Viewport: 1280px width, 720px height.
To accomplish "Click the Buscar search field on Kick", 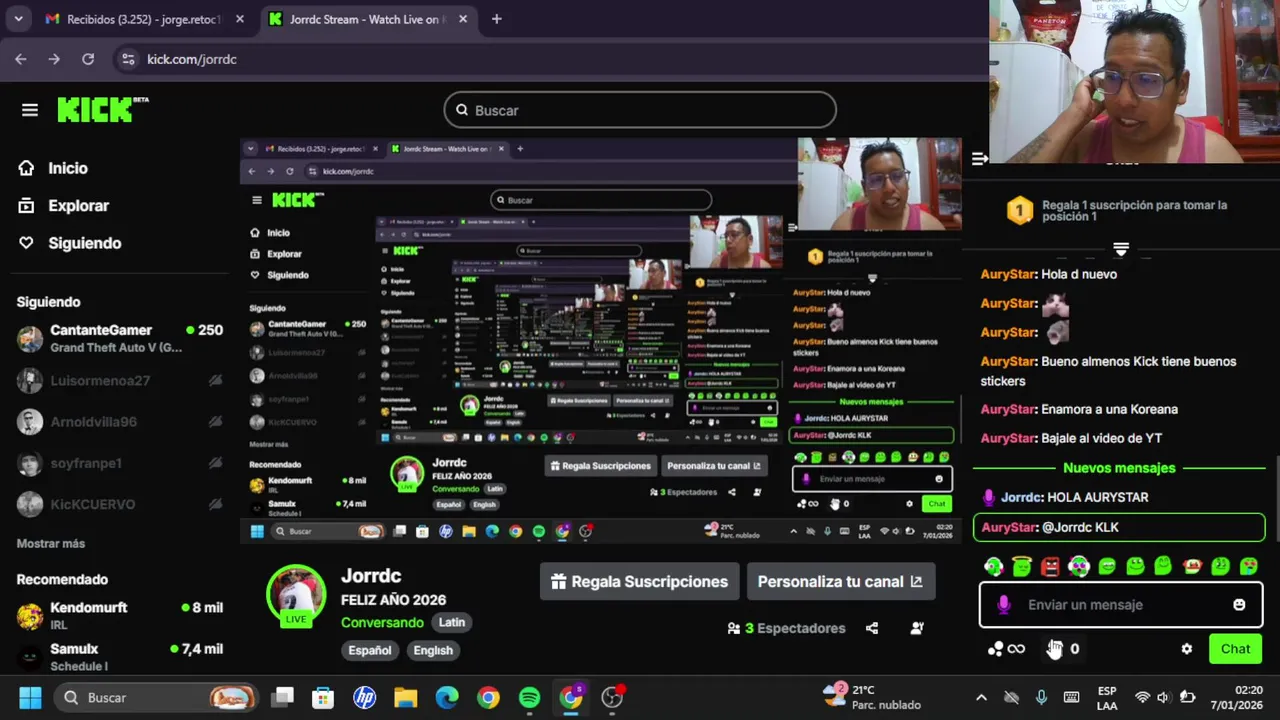I will click(x=640, y=110).
